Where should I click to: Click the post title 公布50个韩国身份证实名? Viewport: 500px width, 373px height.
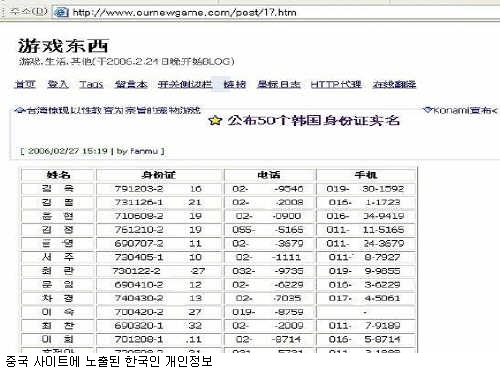click(313, 120)
